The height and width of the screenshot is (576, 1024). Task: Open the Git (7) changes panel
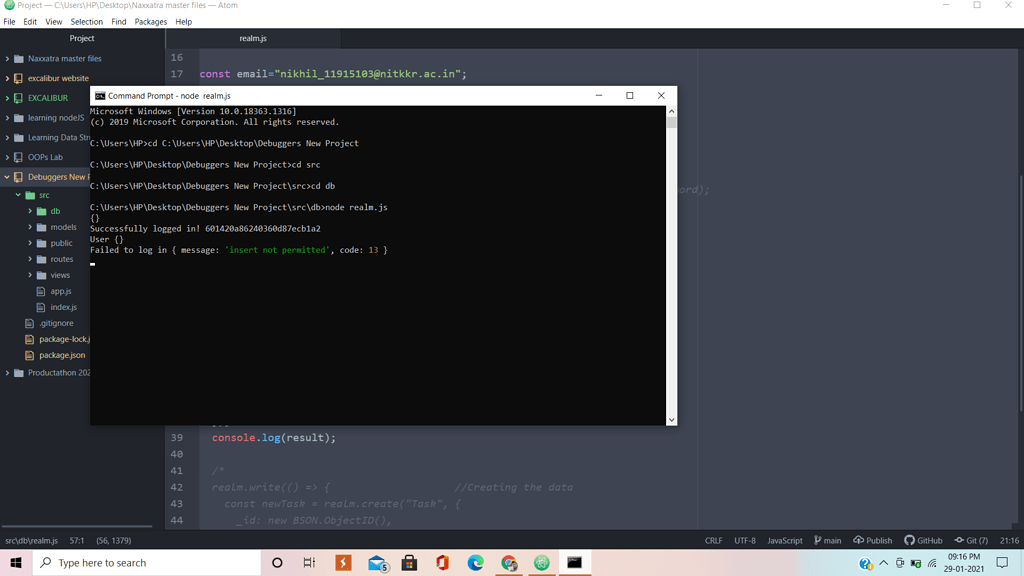[971, 540]
